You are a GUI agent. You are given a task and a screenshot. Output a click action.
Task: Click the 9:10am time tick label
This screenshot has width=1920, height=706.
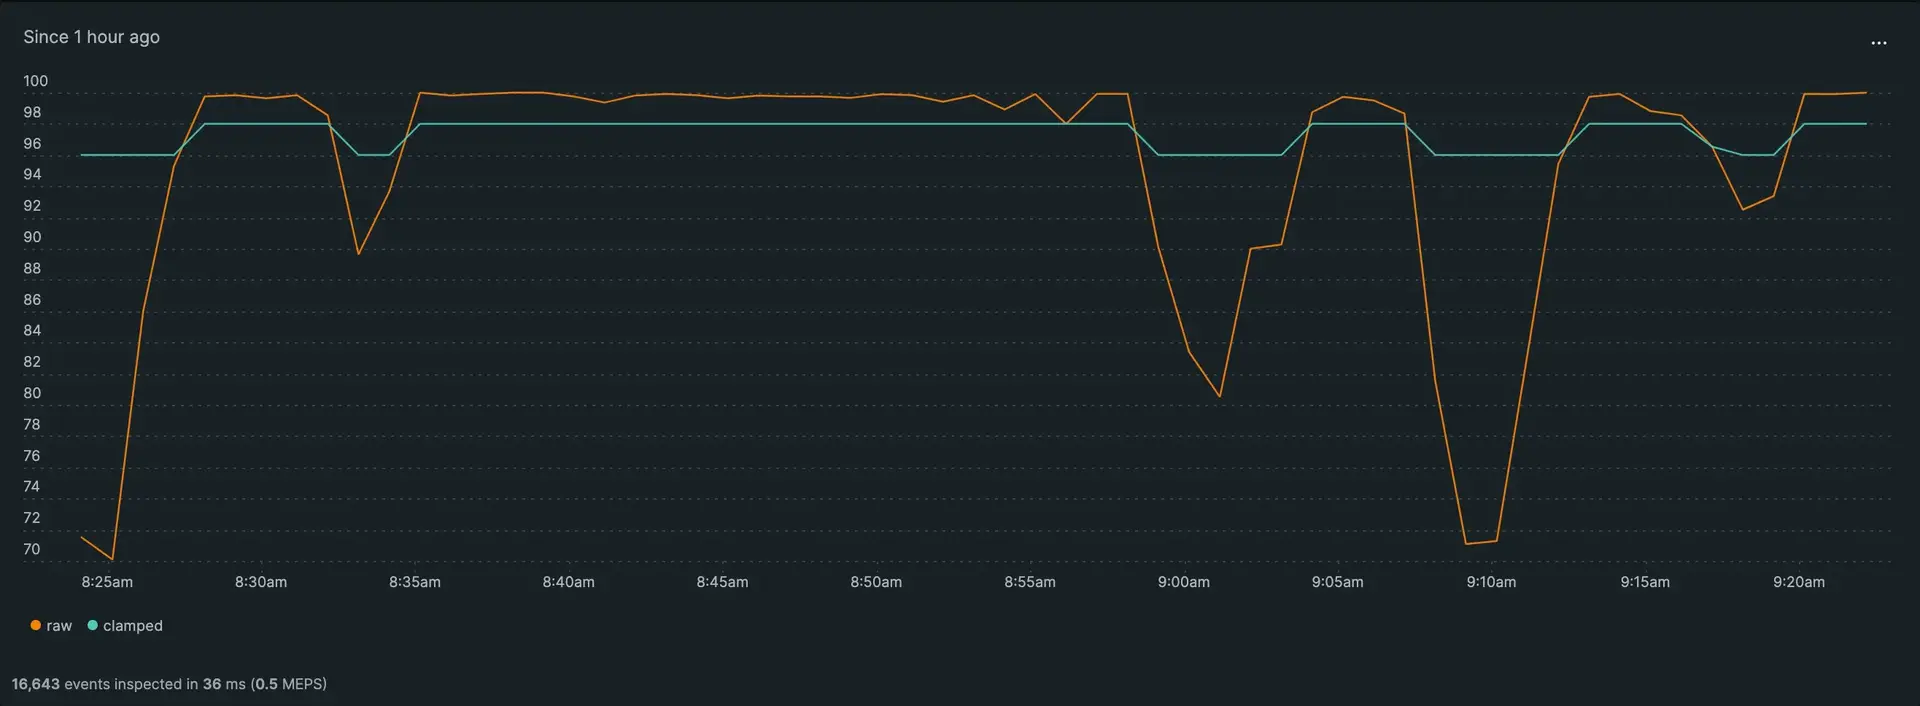click(x=1491, y=582)
